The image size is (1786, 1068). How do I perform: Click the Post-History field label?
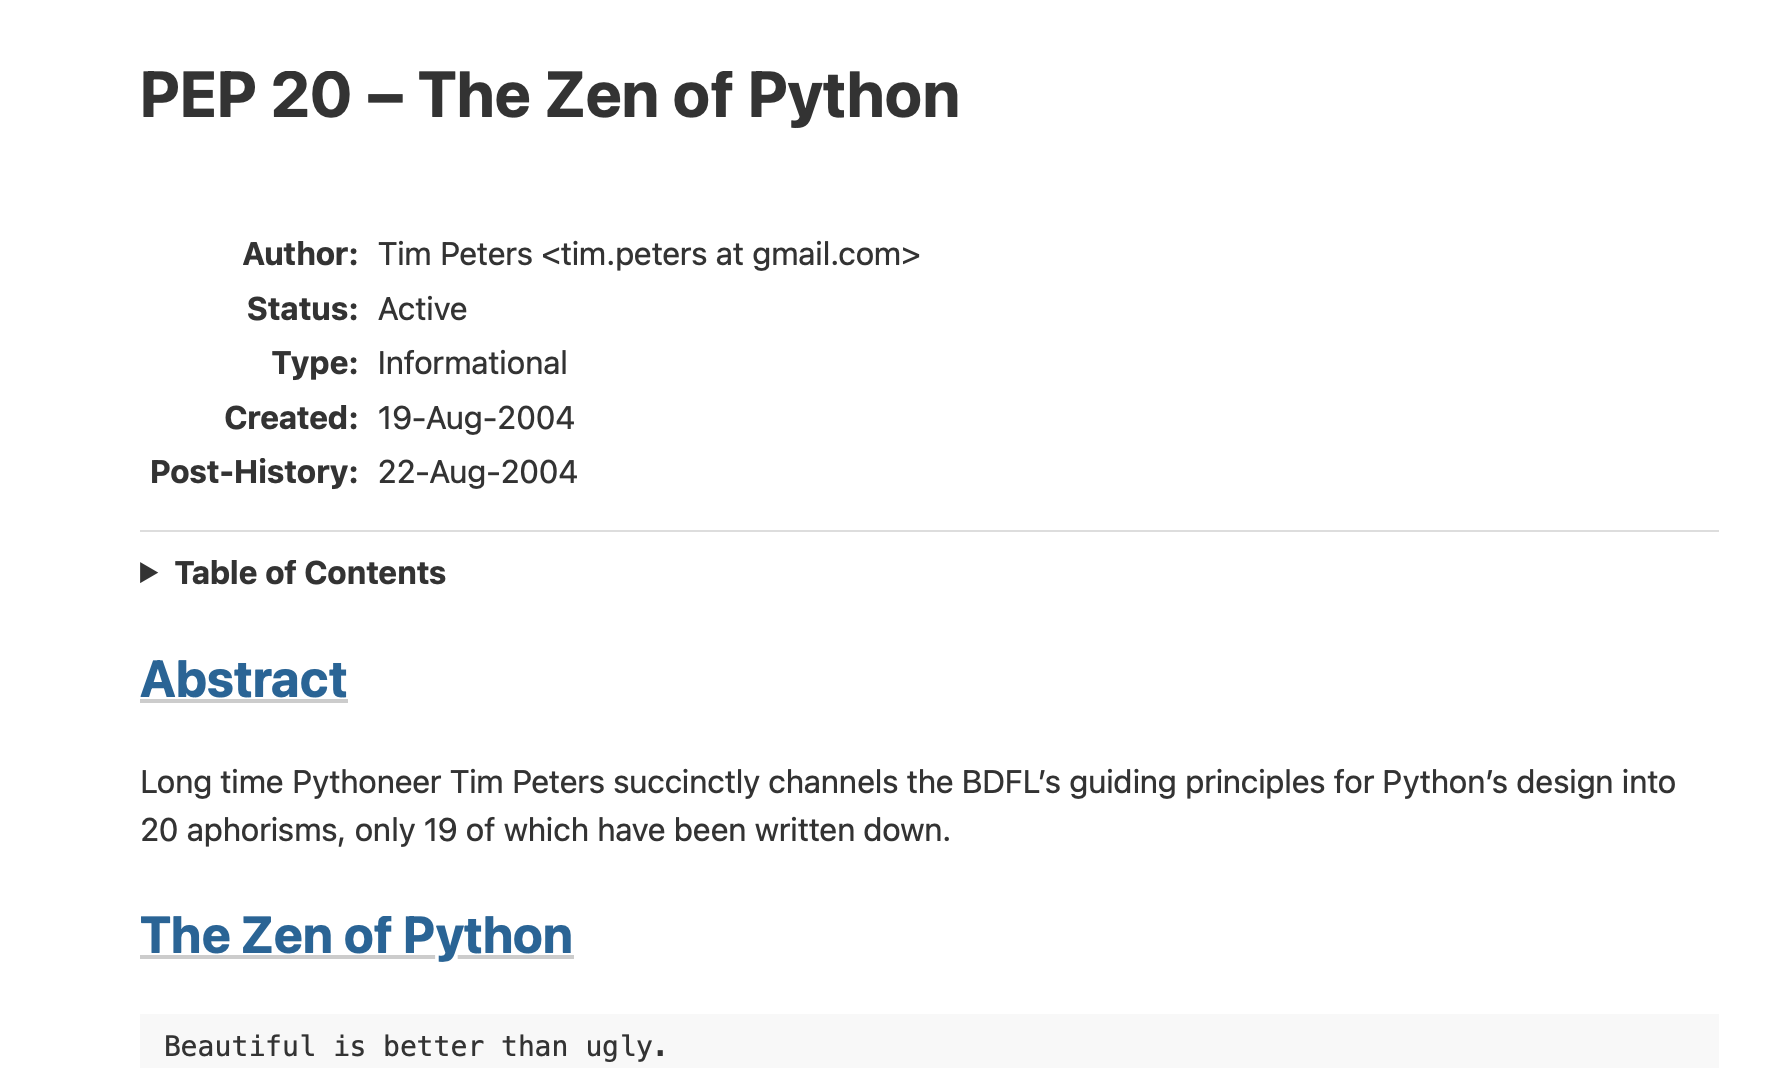coord(254,472)
